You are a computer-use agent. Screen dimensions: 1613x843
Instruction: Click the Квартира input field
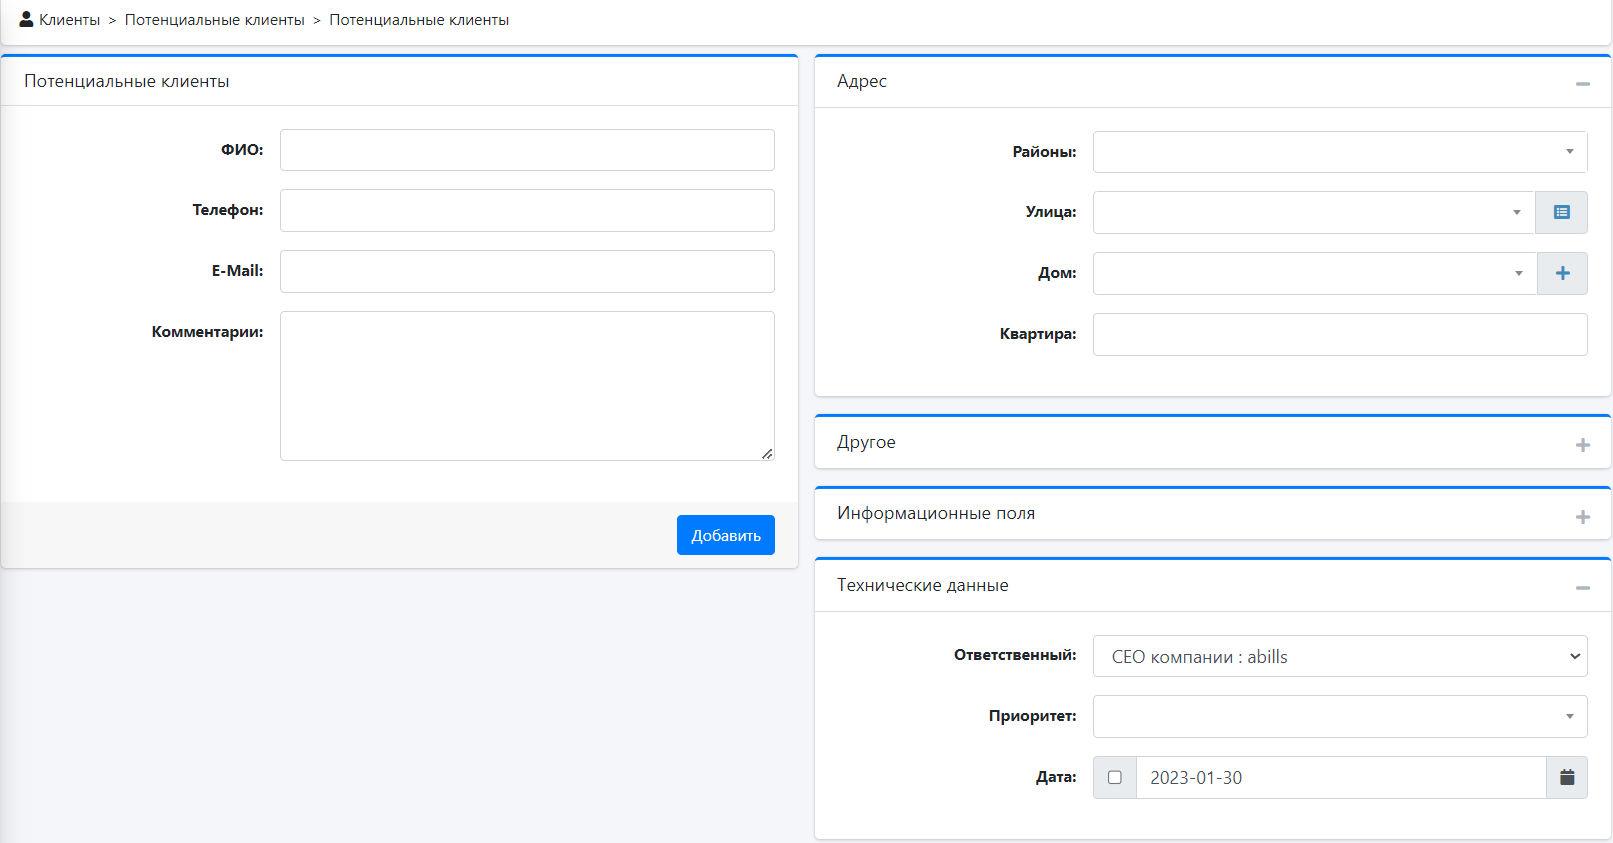tap(1339, 334)
